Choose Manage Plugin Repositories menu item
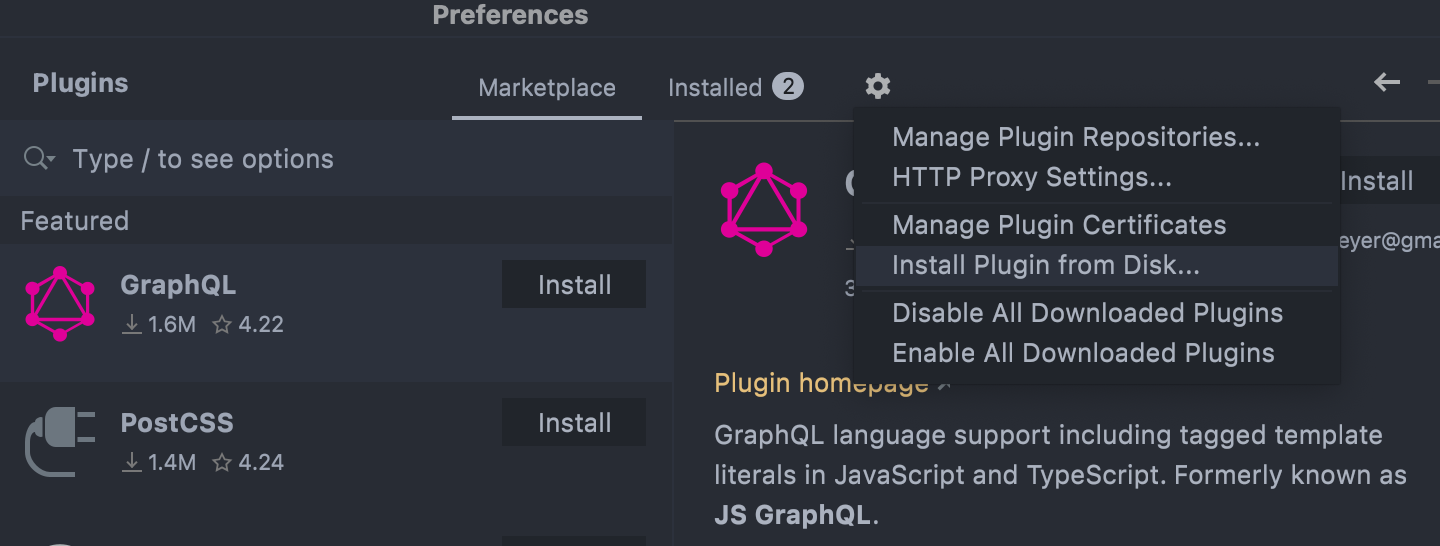This screenshot has width=1440, height=546. coord(1076,137)
